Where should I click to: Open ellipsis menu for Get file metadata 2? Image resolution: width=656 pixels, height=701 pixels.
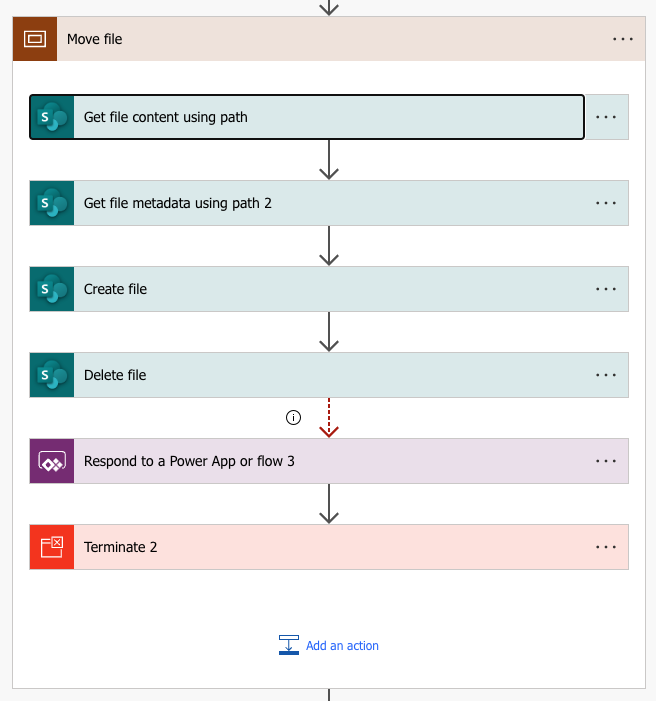click(606, 203)
